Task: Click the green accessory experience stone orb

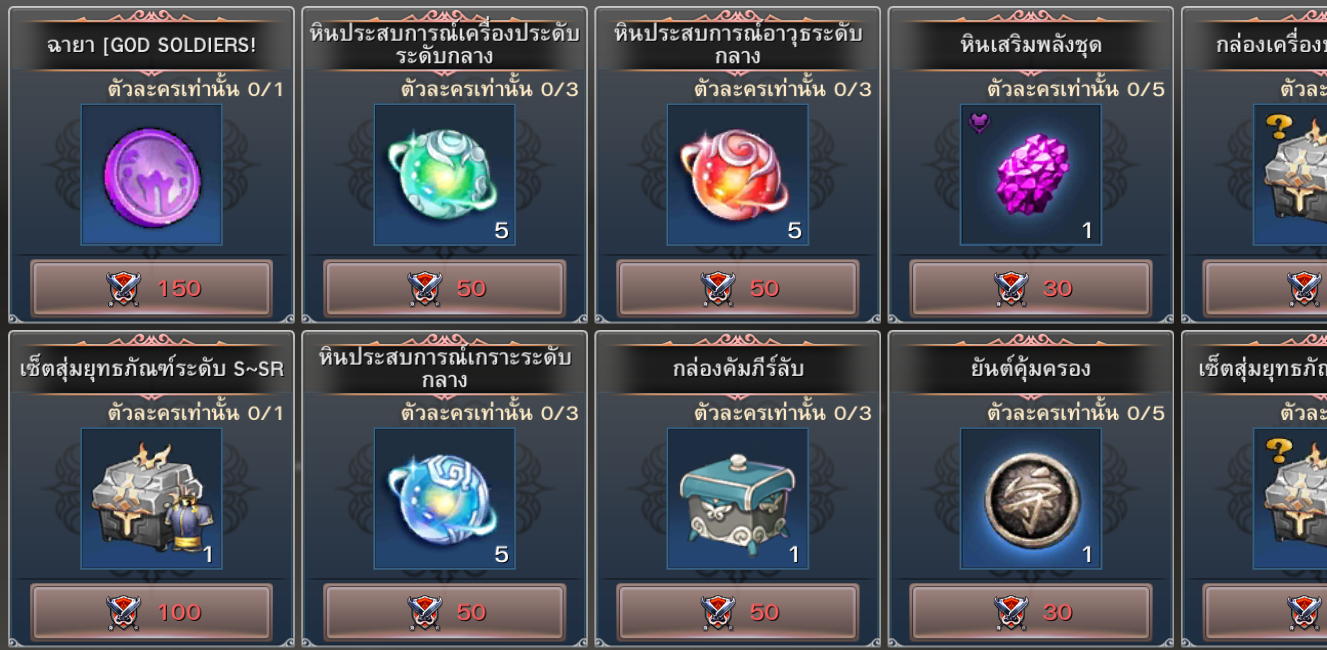Action: pos(444,175)
